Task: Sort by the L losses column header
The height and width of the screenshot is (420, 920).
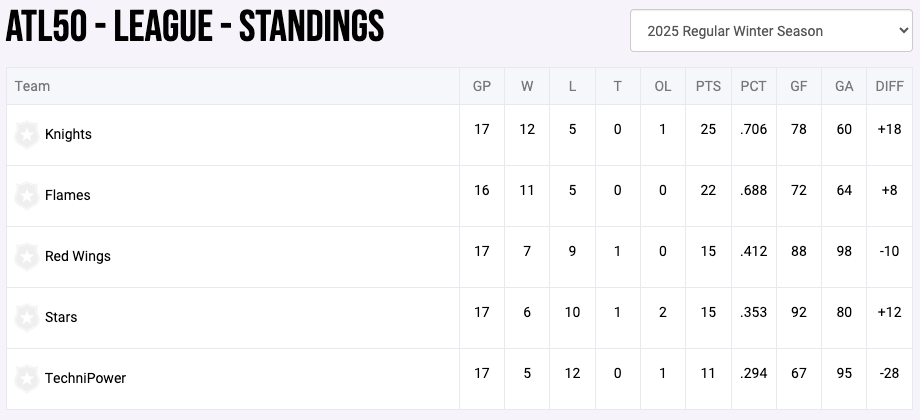Action: click(x=572, y=86)
